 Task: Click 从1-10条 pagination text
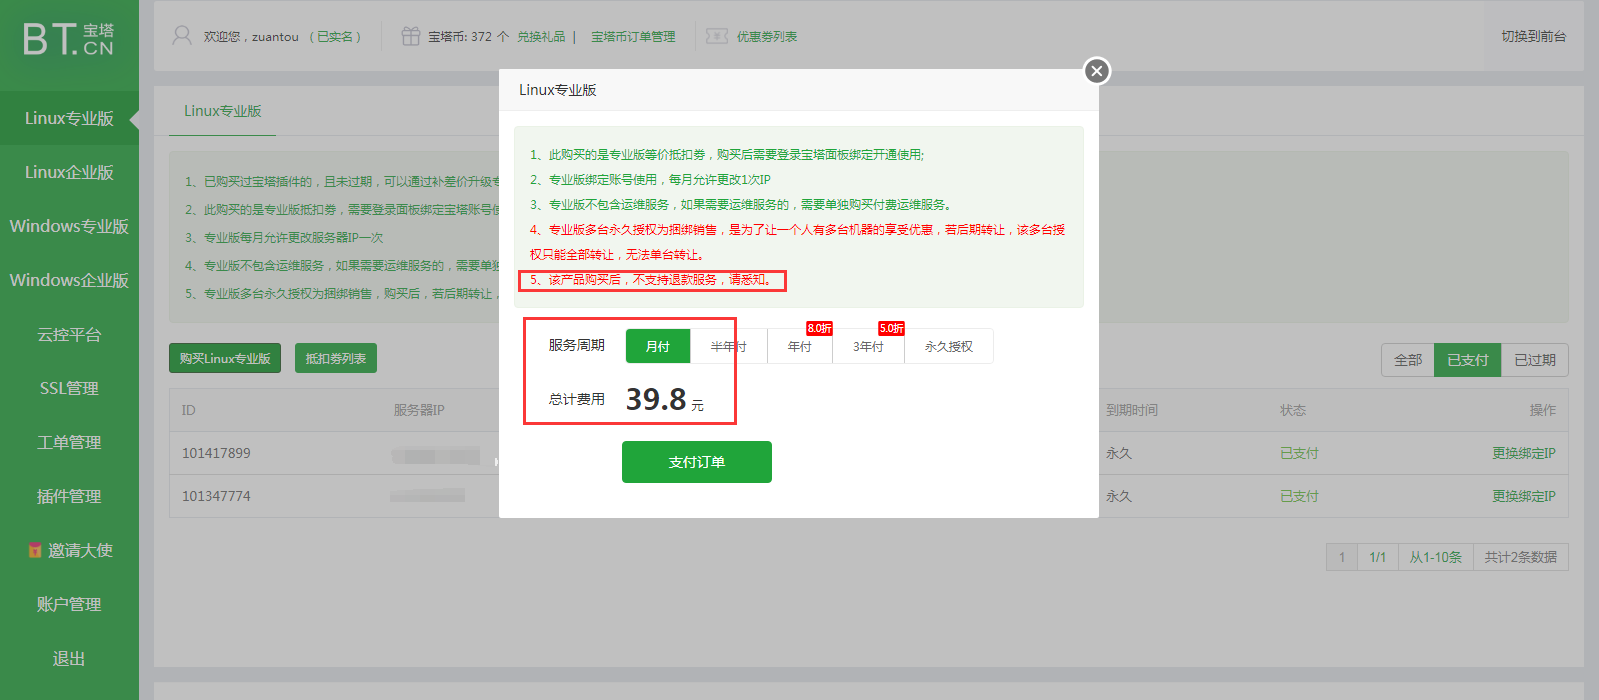pos(1435,557)
